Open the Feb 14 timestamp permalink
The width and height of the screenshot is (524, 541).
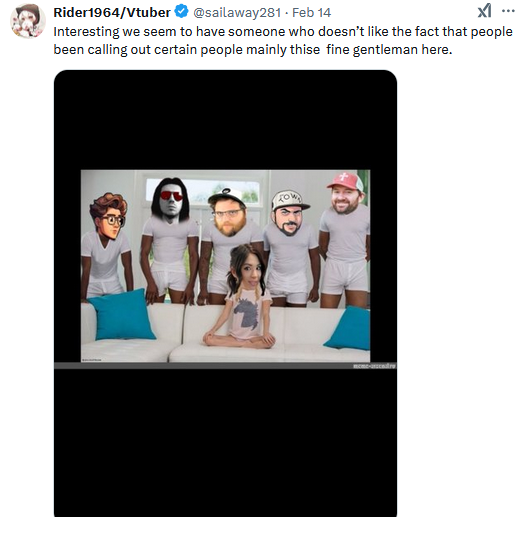click(312, 13)
